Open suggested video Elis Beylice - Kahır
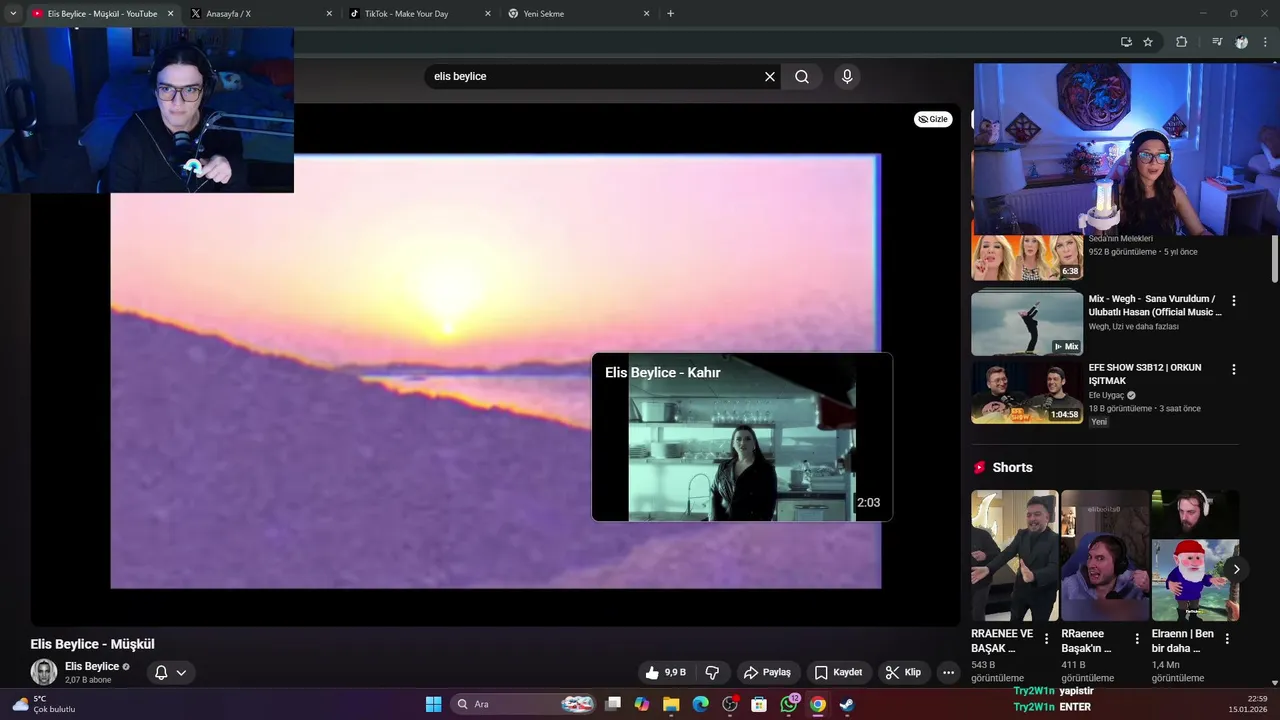Image resolution: width=1280 pixels, height=720 pixels. [x=742, y=437]
